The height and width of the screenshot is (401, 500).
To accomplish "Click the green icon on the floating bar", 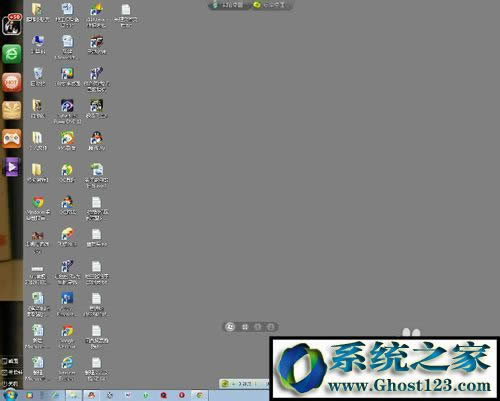I will (225, 384).
